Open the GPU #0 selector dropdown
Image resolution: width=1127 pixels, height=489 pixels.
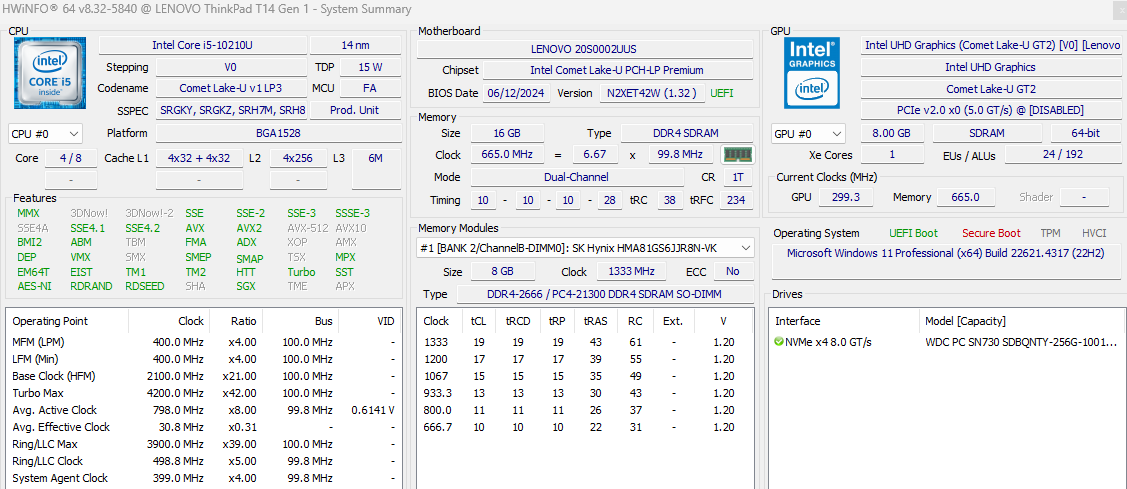coord(808,134)
